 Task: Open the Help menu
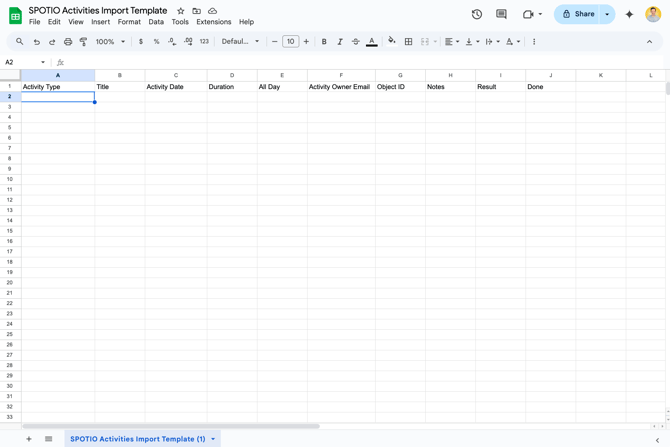246,22
